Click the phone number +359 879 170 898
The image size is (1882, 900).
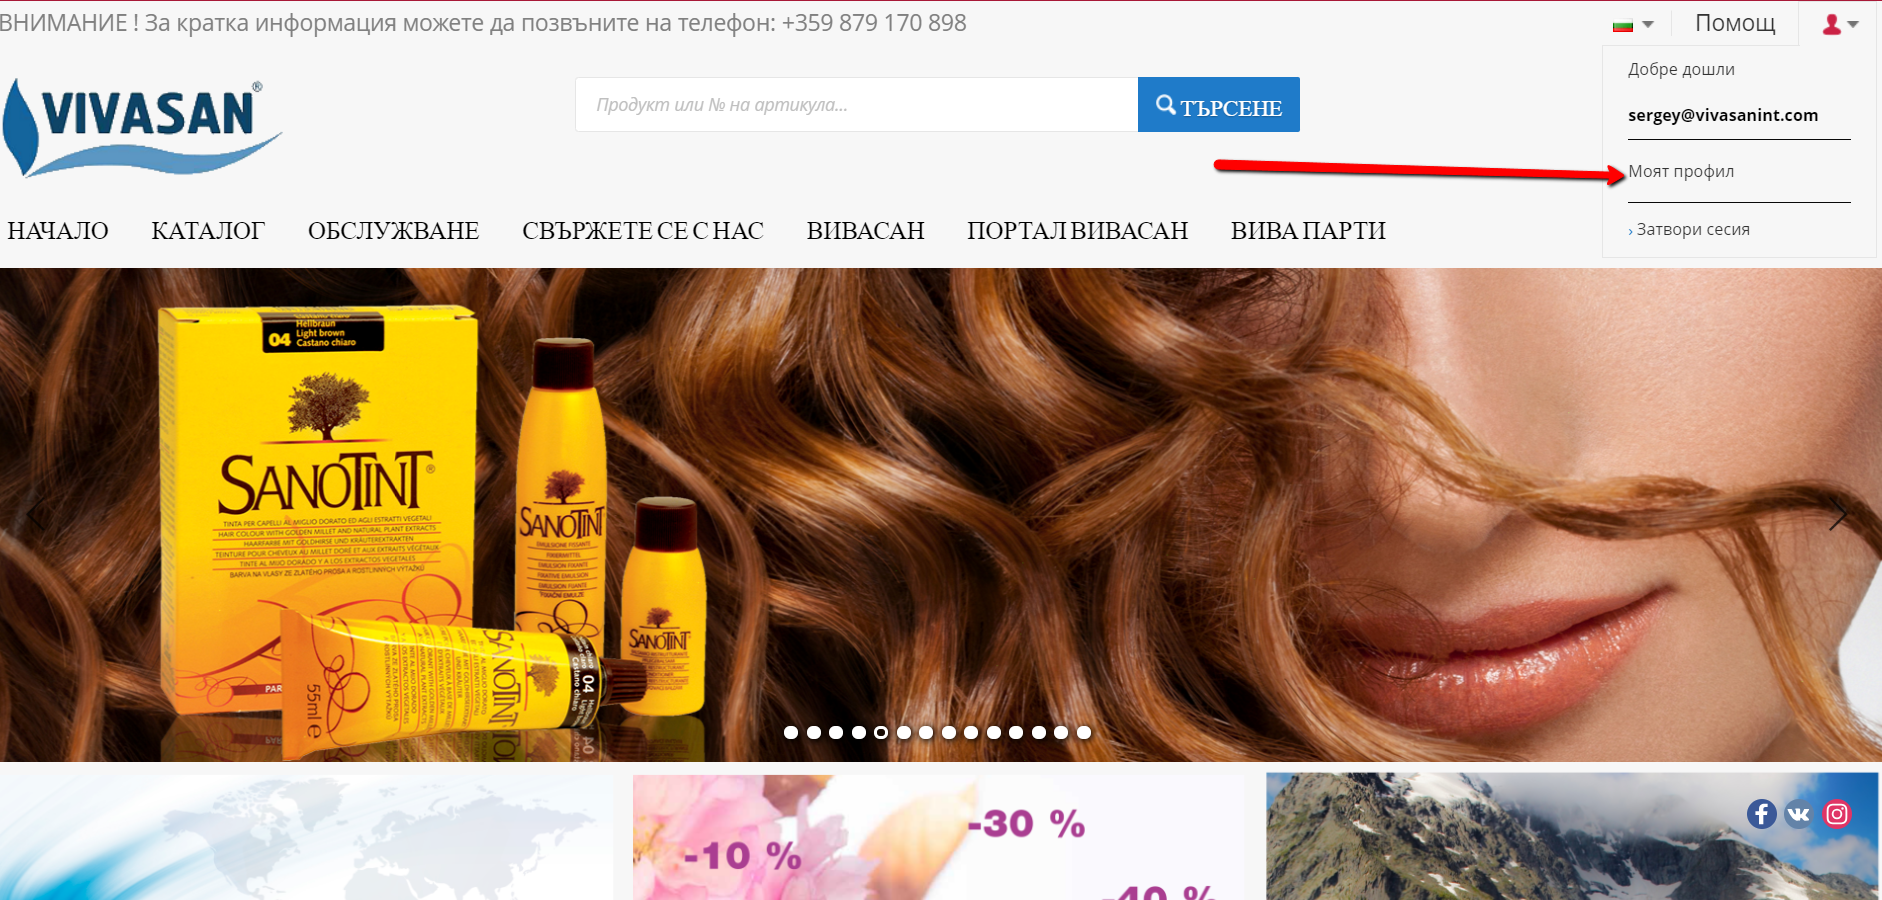click(874, 23)
